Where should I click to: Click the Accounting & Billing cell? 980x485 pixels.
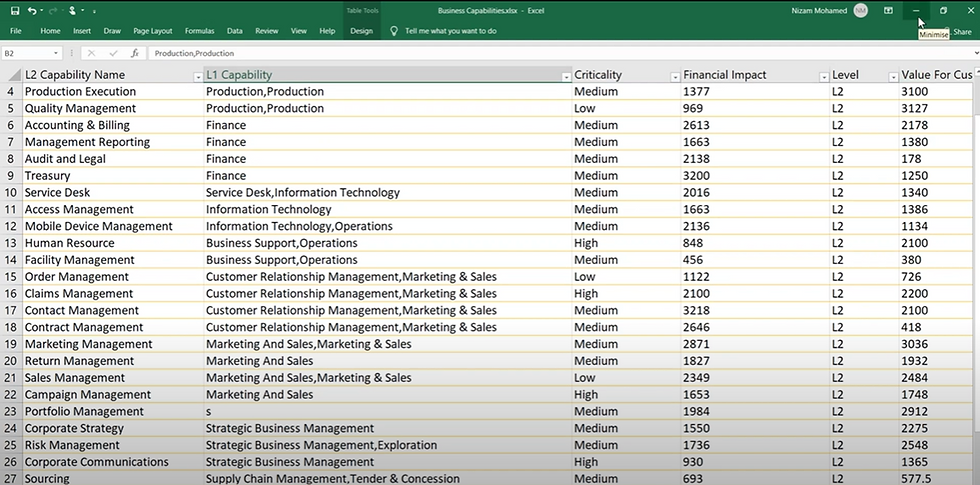tap(113, 125)
